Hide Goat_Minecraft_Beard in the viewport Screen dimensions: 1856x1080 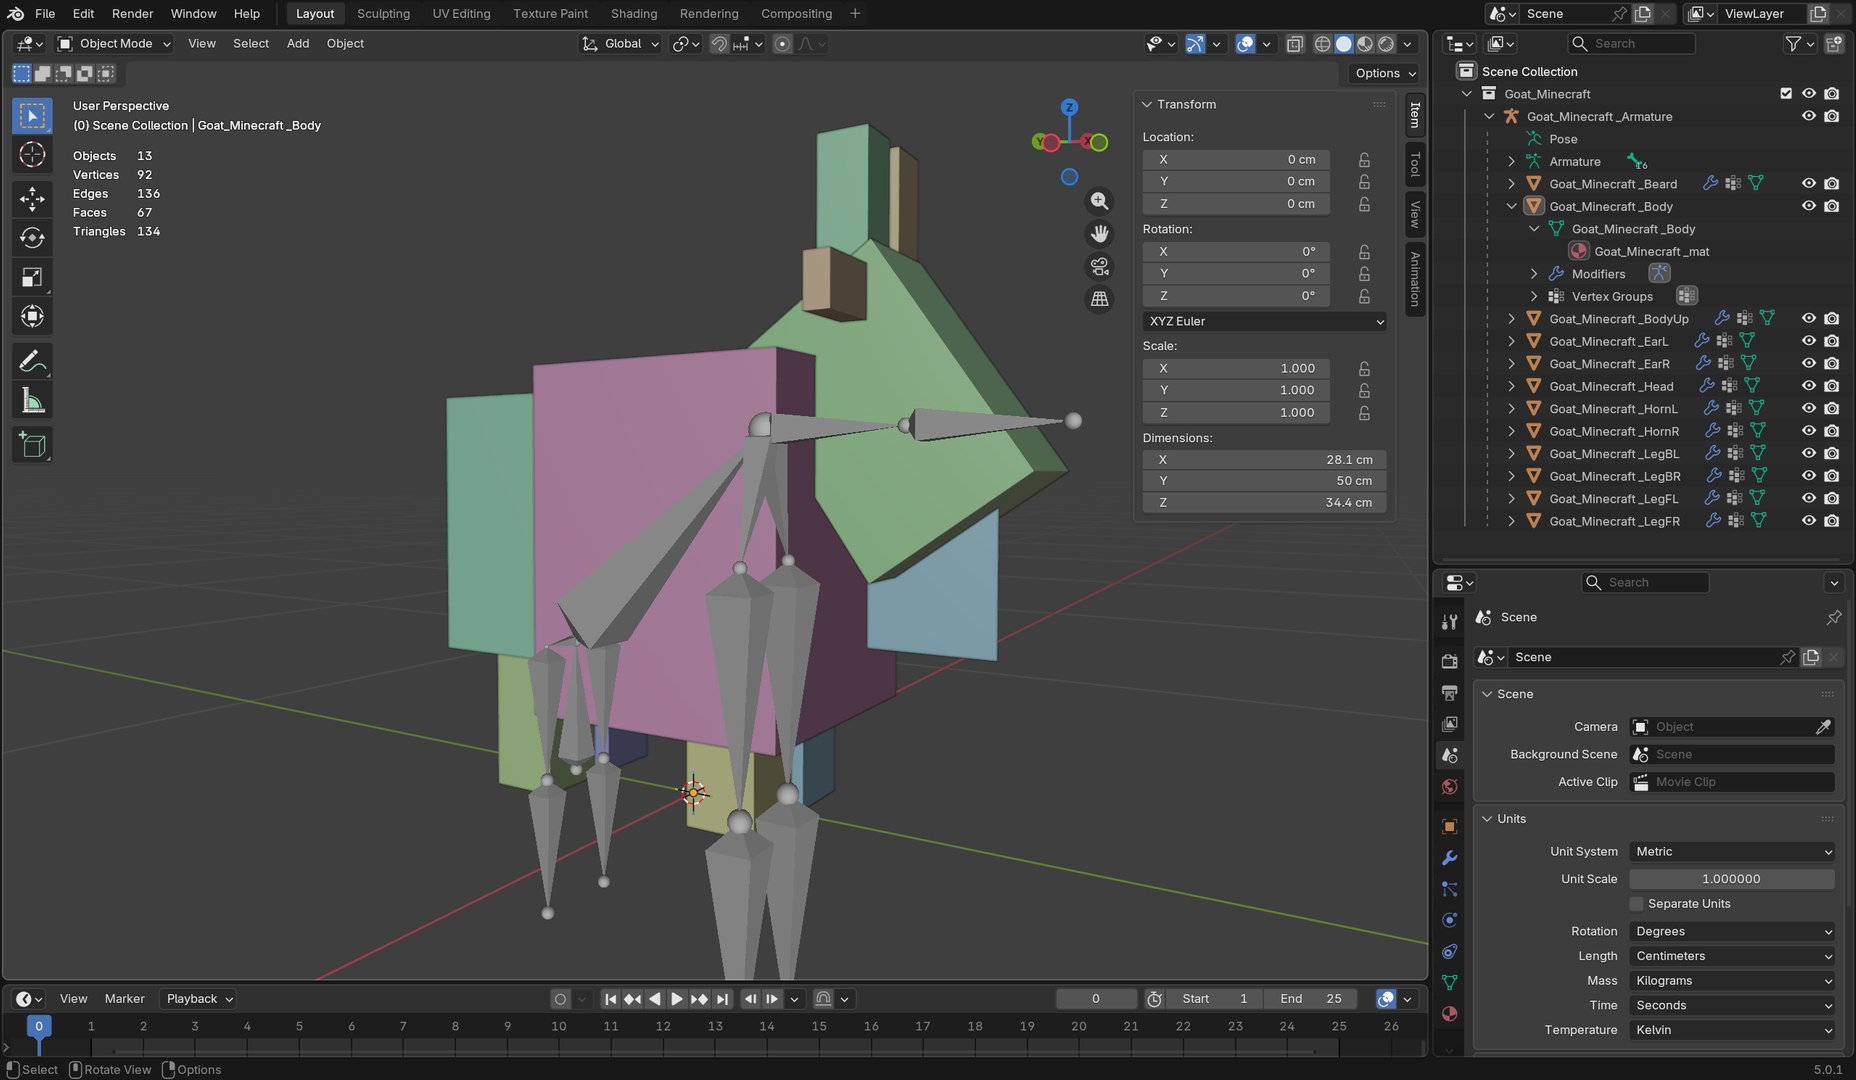point(1809,184)
